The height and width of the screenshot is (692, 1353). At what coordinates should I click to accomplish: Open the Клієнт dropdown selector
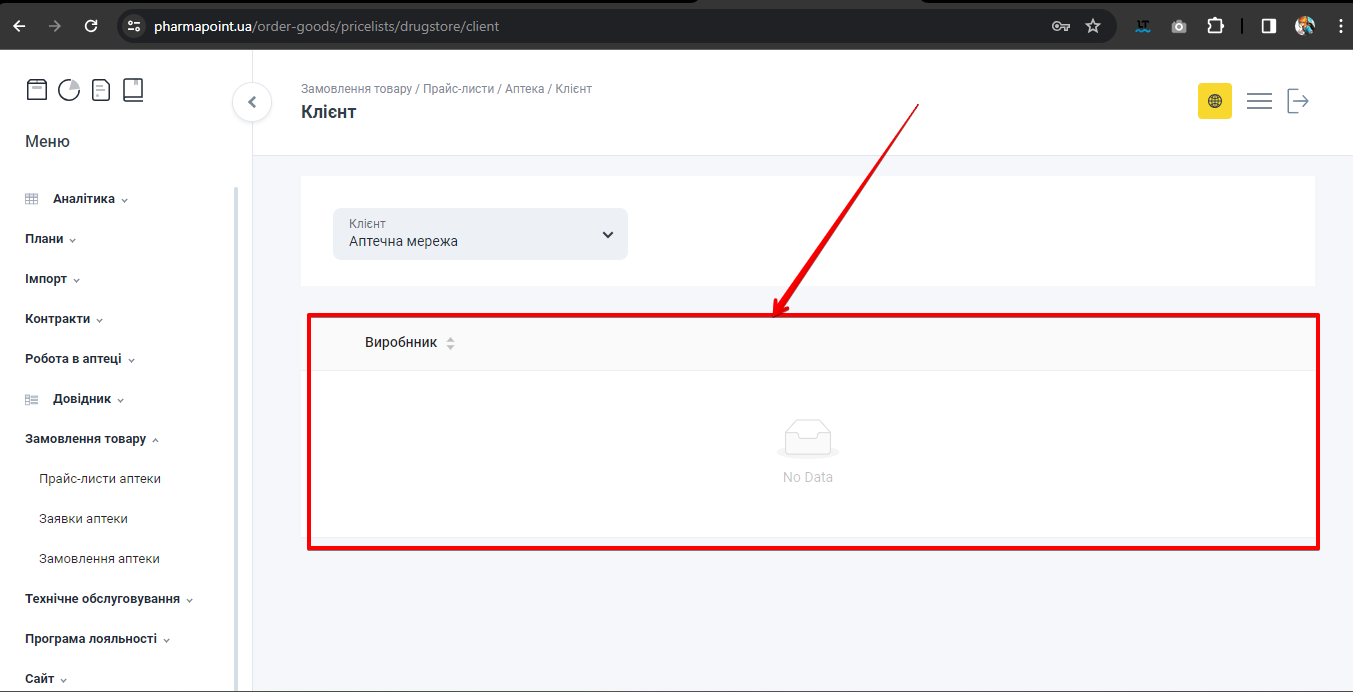tap(480, 234)
